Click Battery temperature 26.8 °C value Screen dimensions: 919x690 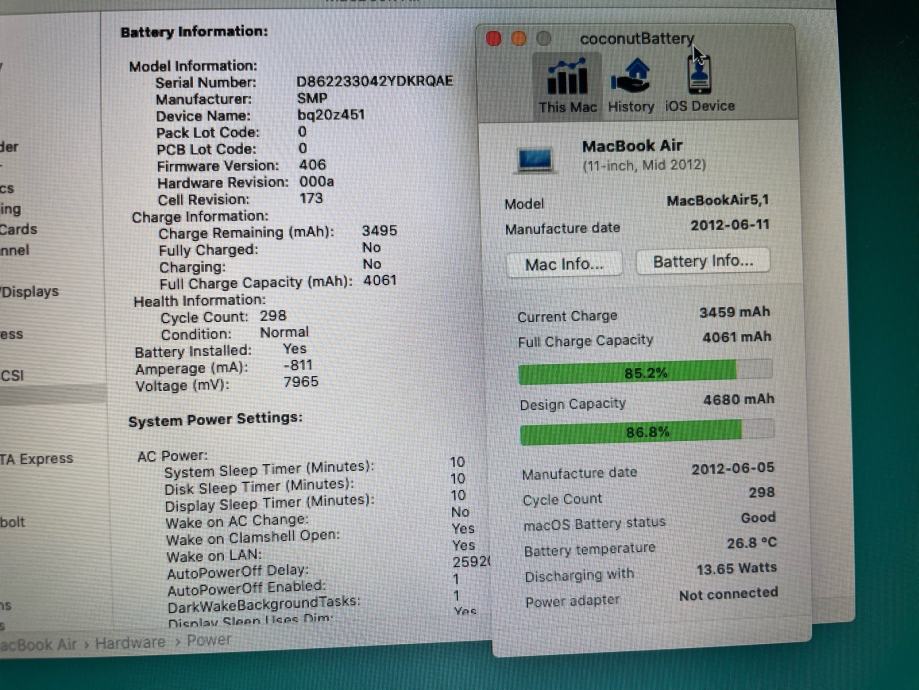click(x=751, y=543)
